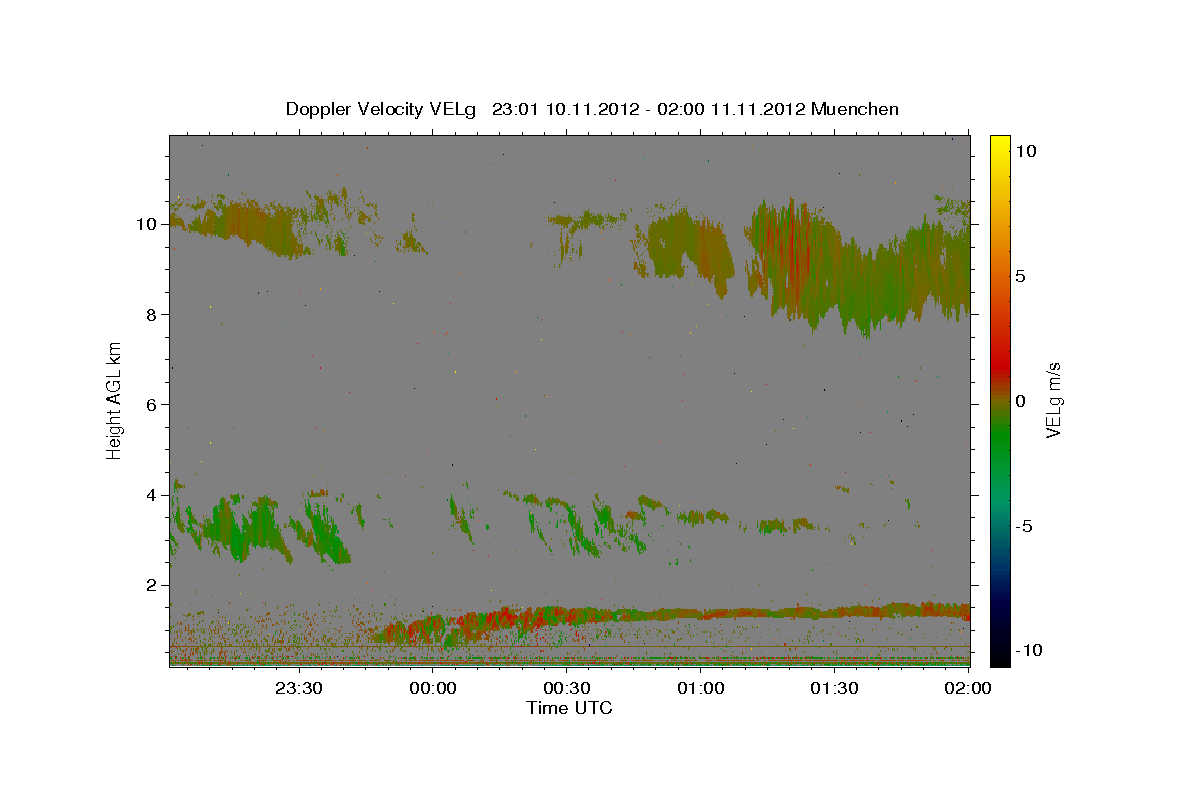Click the 00:00 time tick label
Image resolution: width=1200 pixels, height=800 pixels.
coord(433,688)
